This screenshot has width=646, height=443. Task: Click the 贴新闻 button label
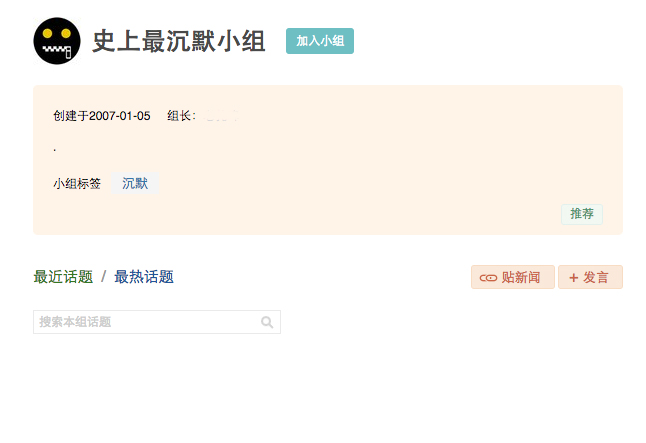tap(521, 278)
